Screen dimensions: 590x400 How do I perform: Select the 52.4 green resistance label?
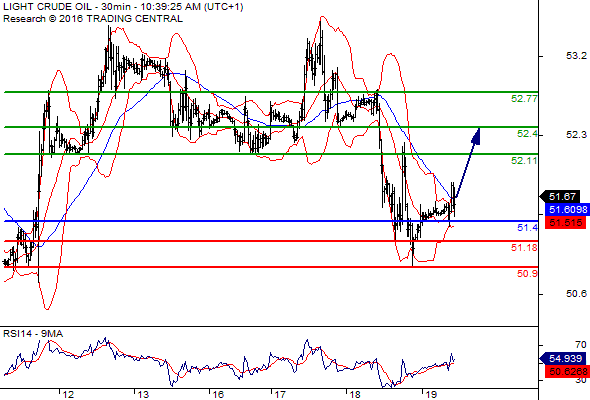point(527,134)
